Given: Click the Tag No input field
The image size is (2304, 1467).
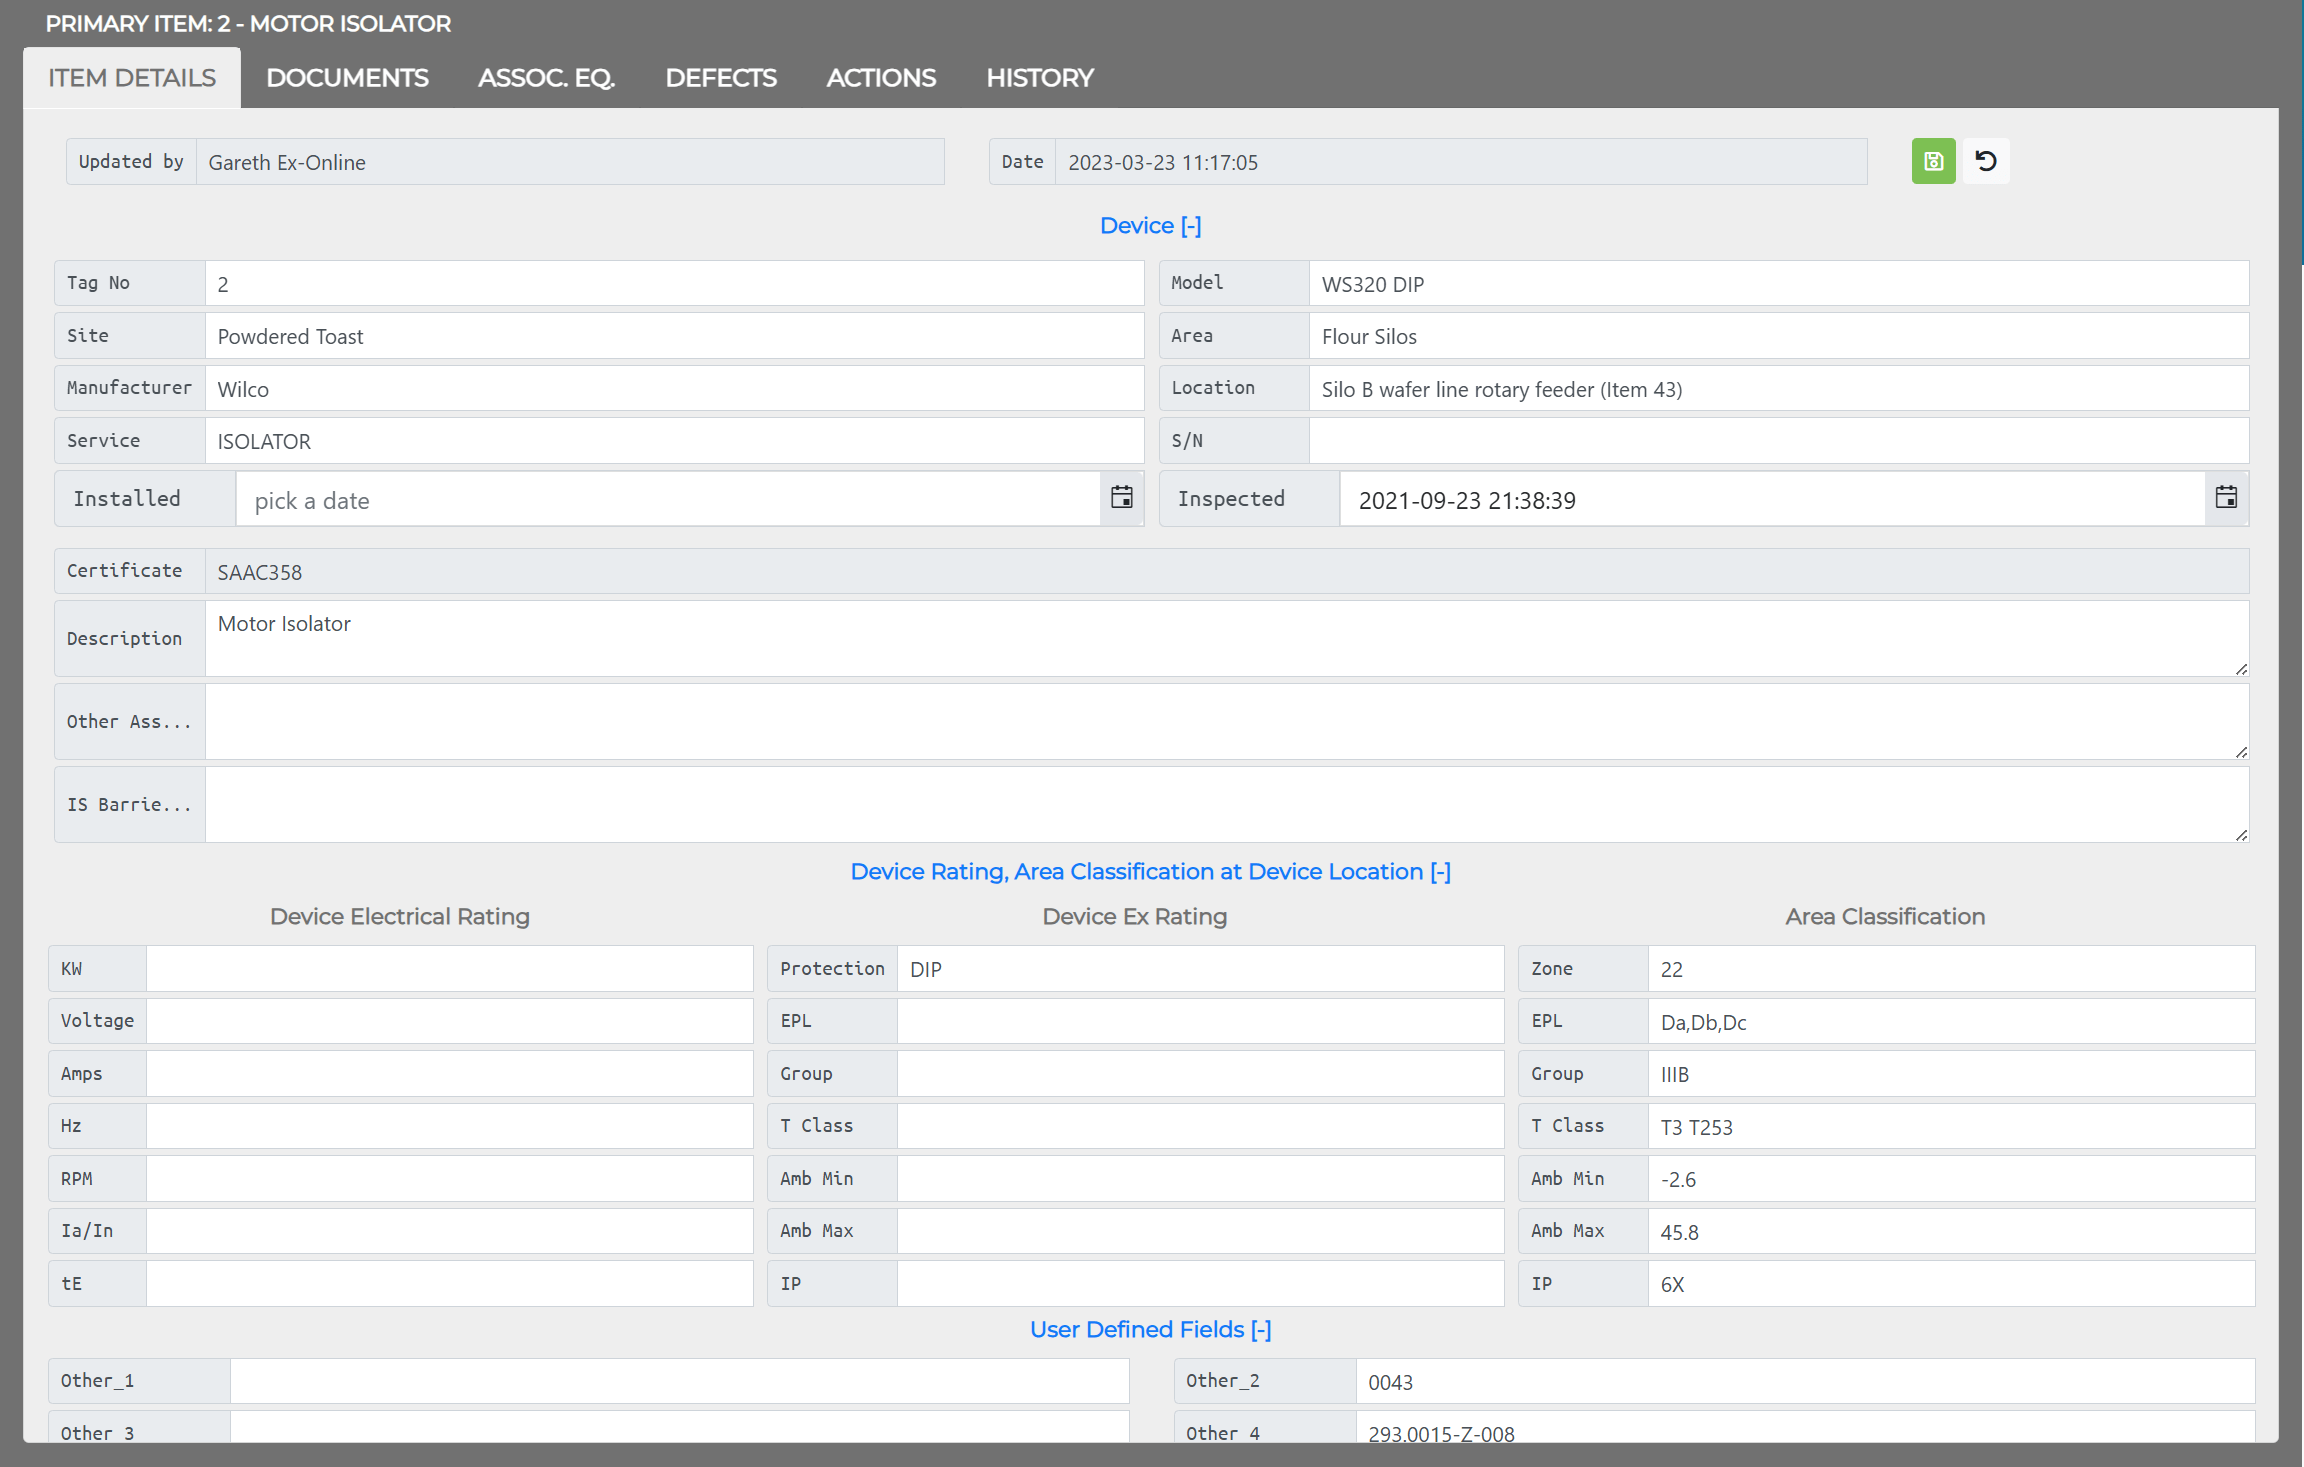Looking at the screenshot, I should tap(674, 284).
